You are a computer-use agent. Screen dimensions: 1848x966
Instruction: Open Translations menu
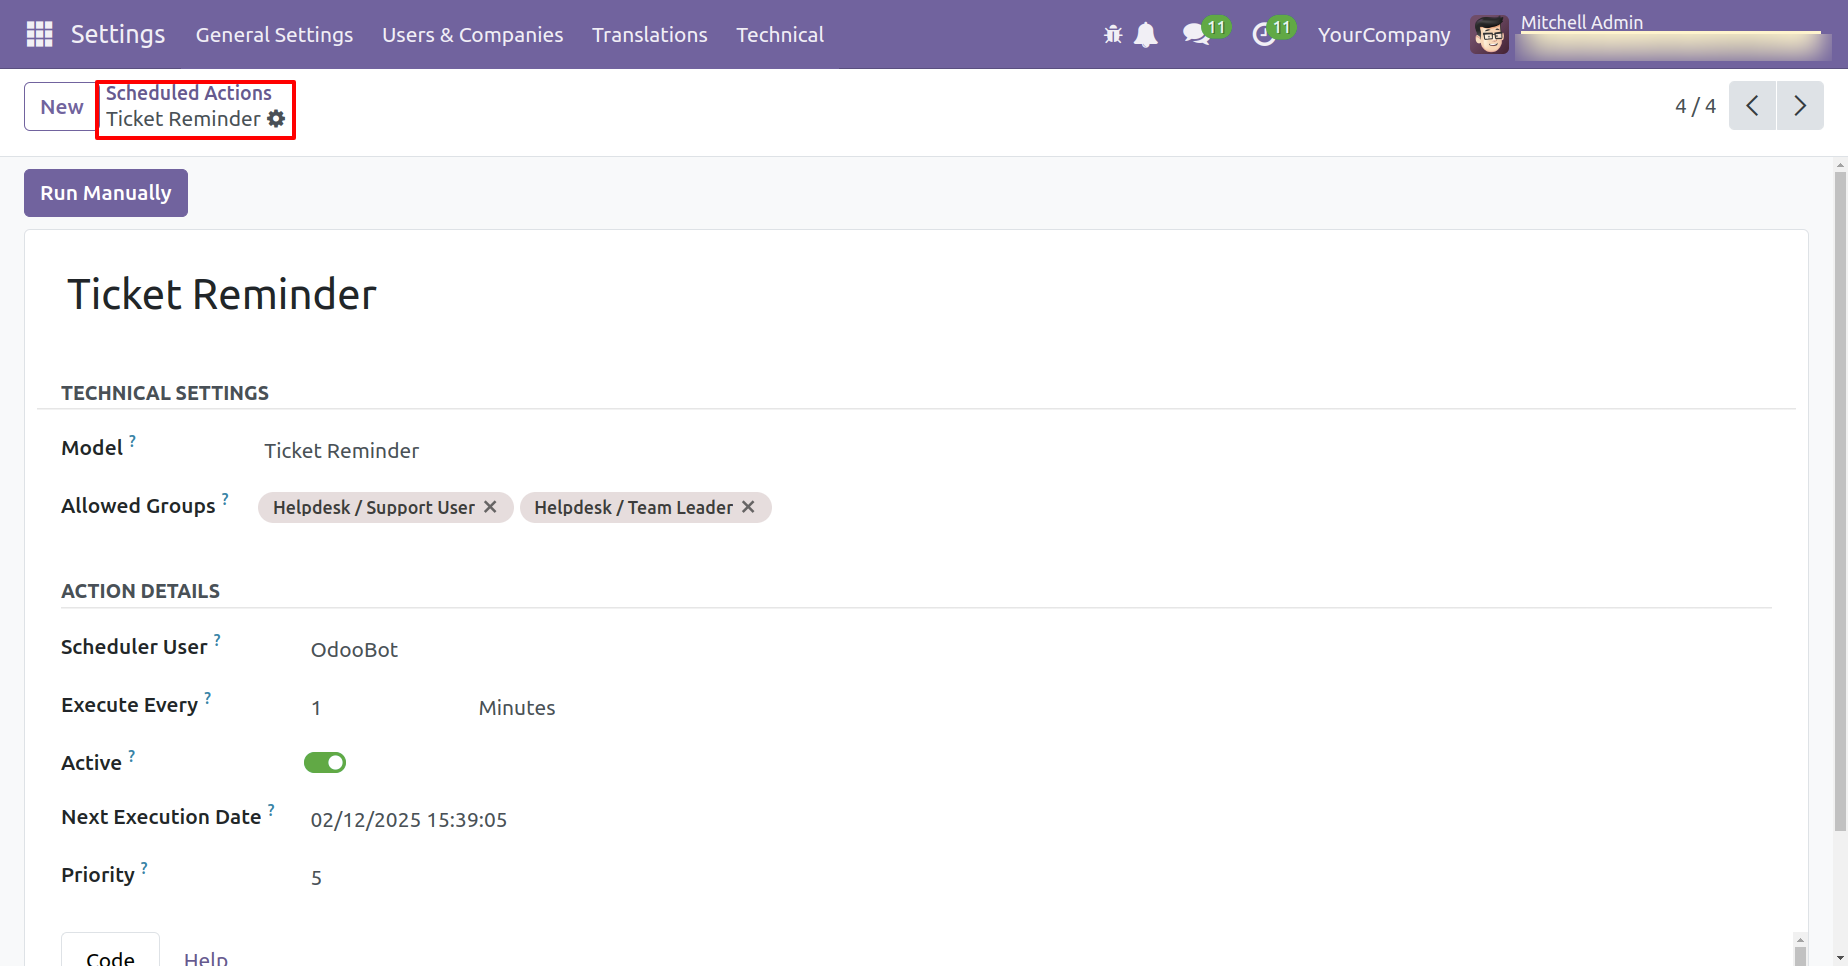point(649,35)
